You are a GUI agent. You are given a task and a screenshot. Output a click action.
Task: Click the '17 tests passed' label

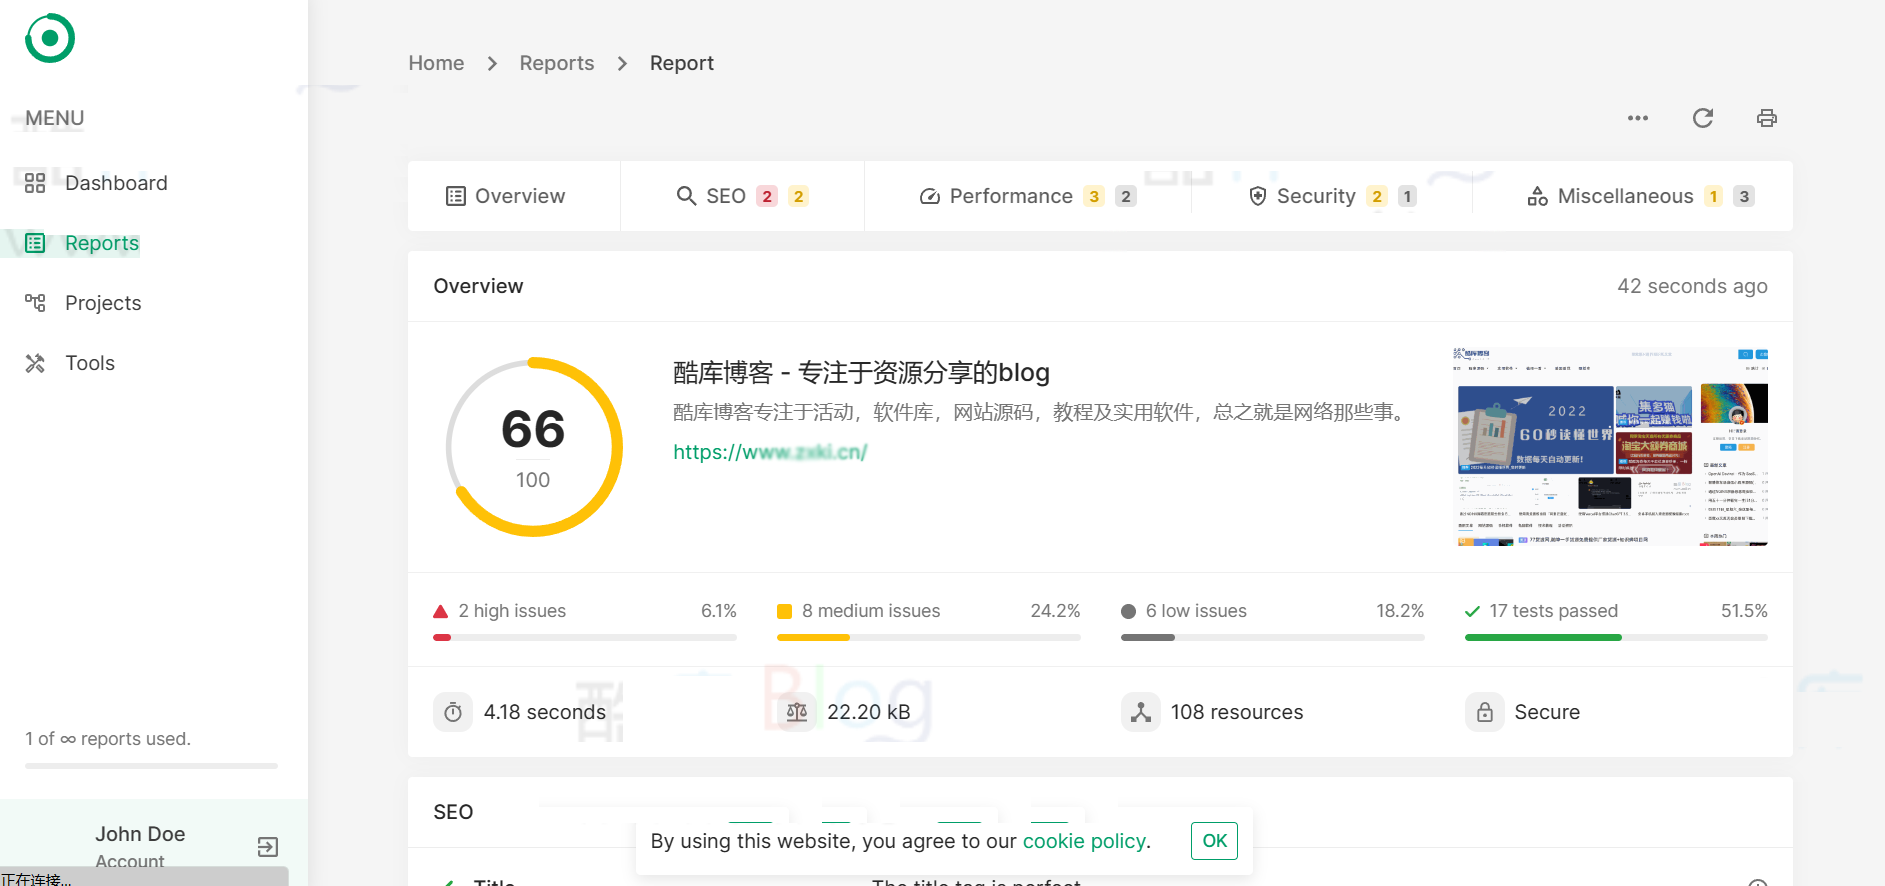(1553, 611)
